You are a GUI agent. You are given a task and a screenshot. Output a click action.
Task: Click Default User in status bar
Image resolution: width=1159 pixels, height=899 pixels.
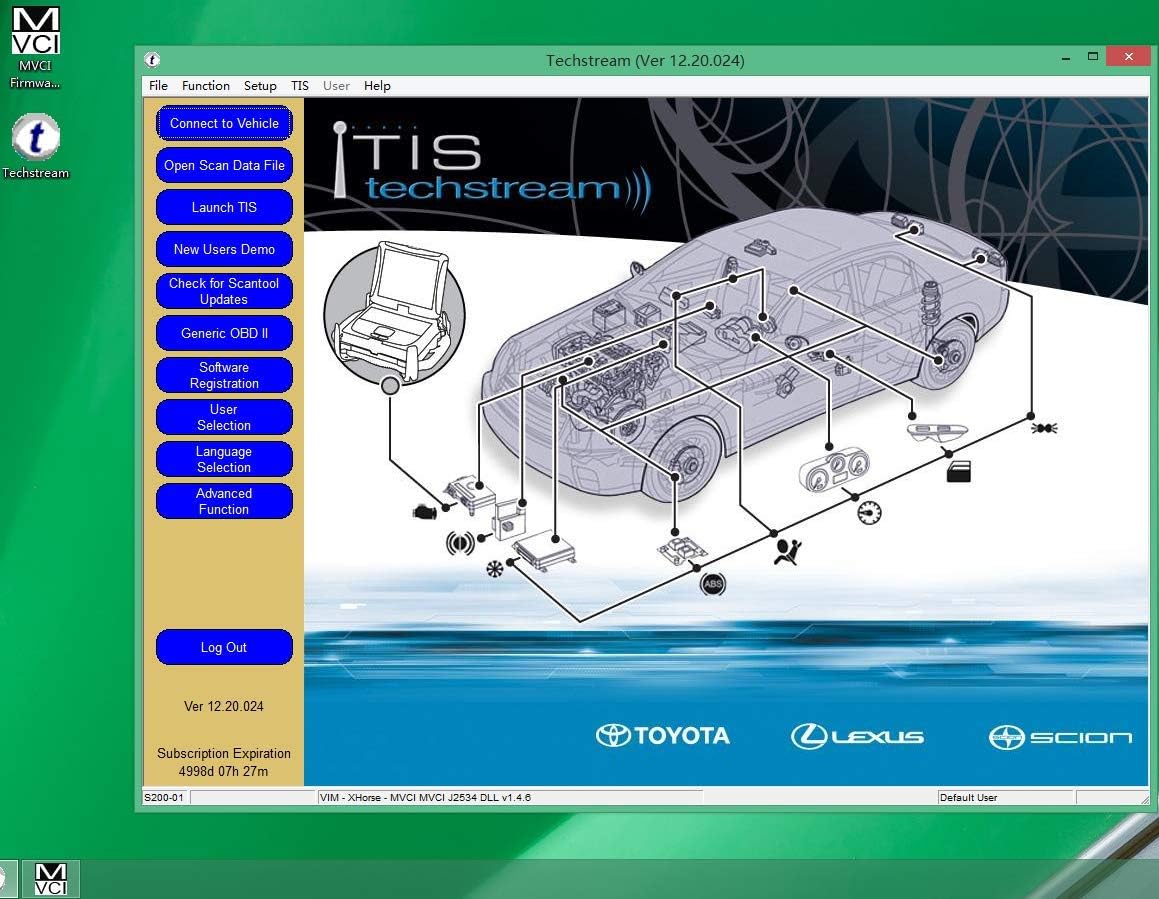tap(968, 798)
